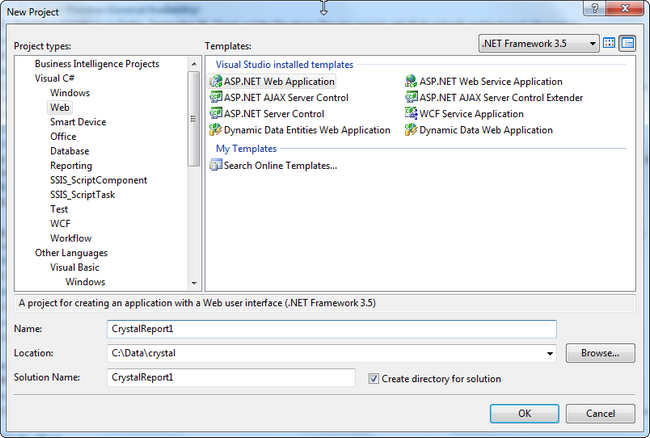Select the Other Languages node
650x438 pixels.
click(71, 253)
